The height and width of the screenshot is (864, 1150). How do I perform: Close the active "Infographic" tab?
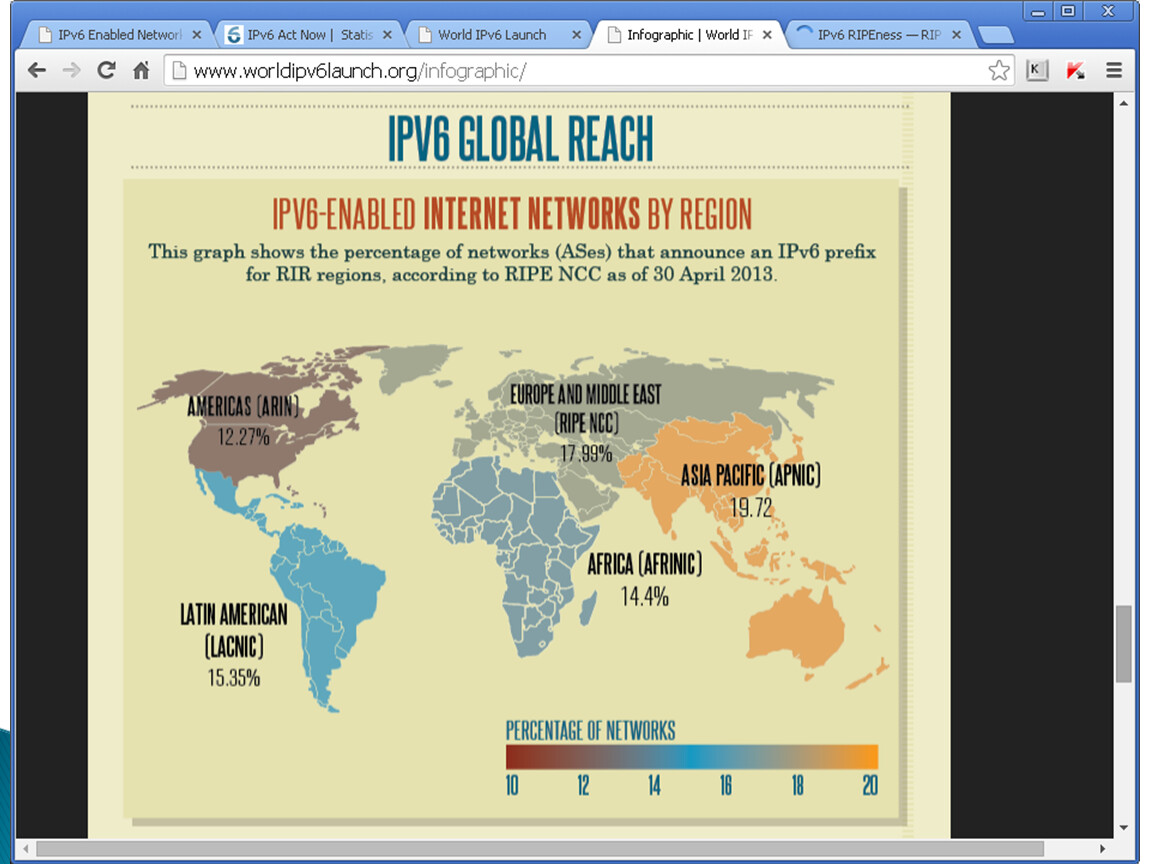click(x=766, y=35)
